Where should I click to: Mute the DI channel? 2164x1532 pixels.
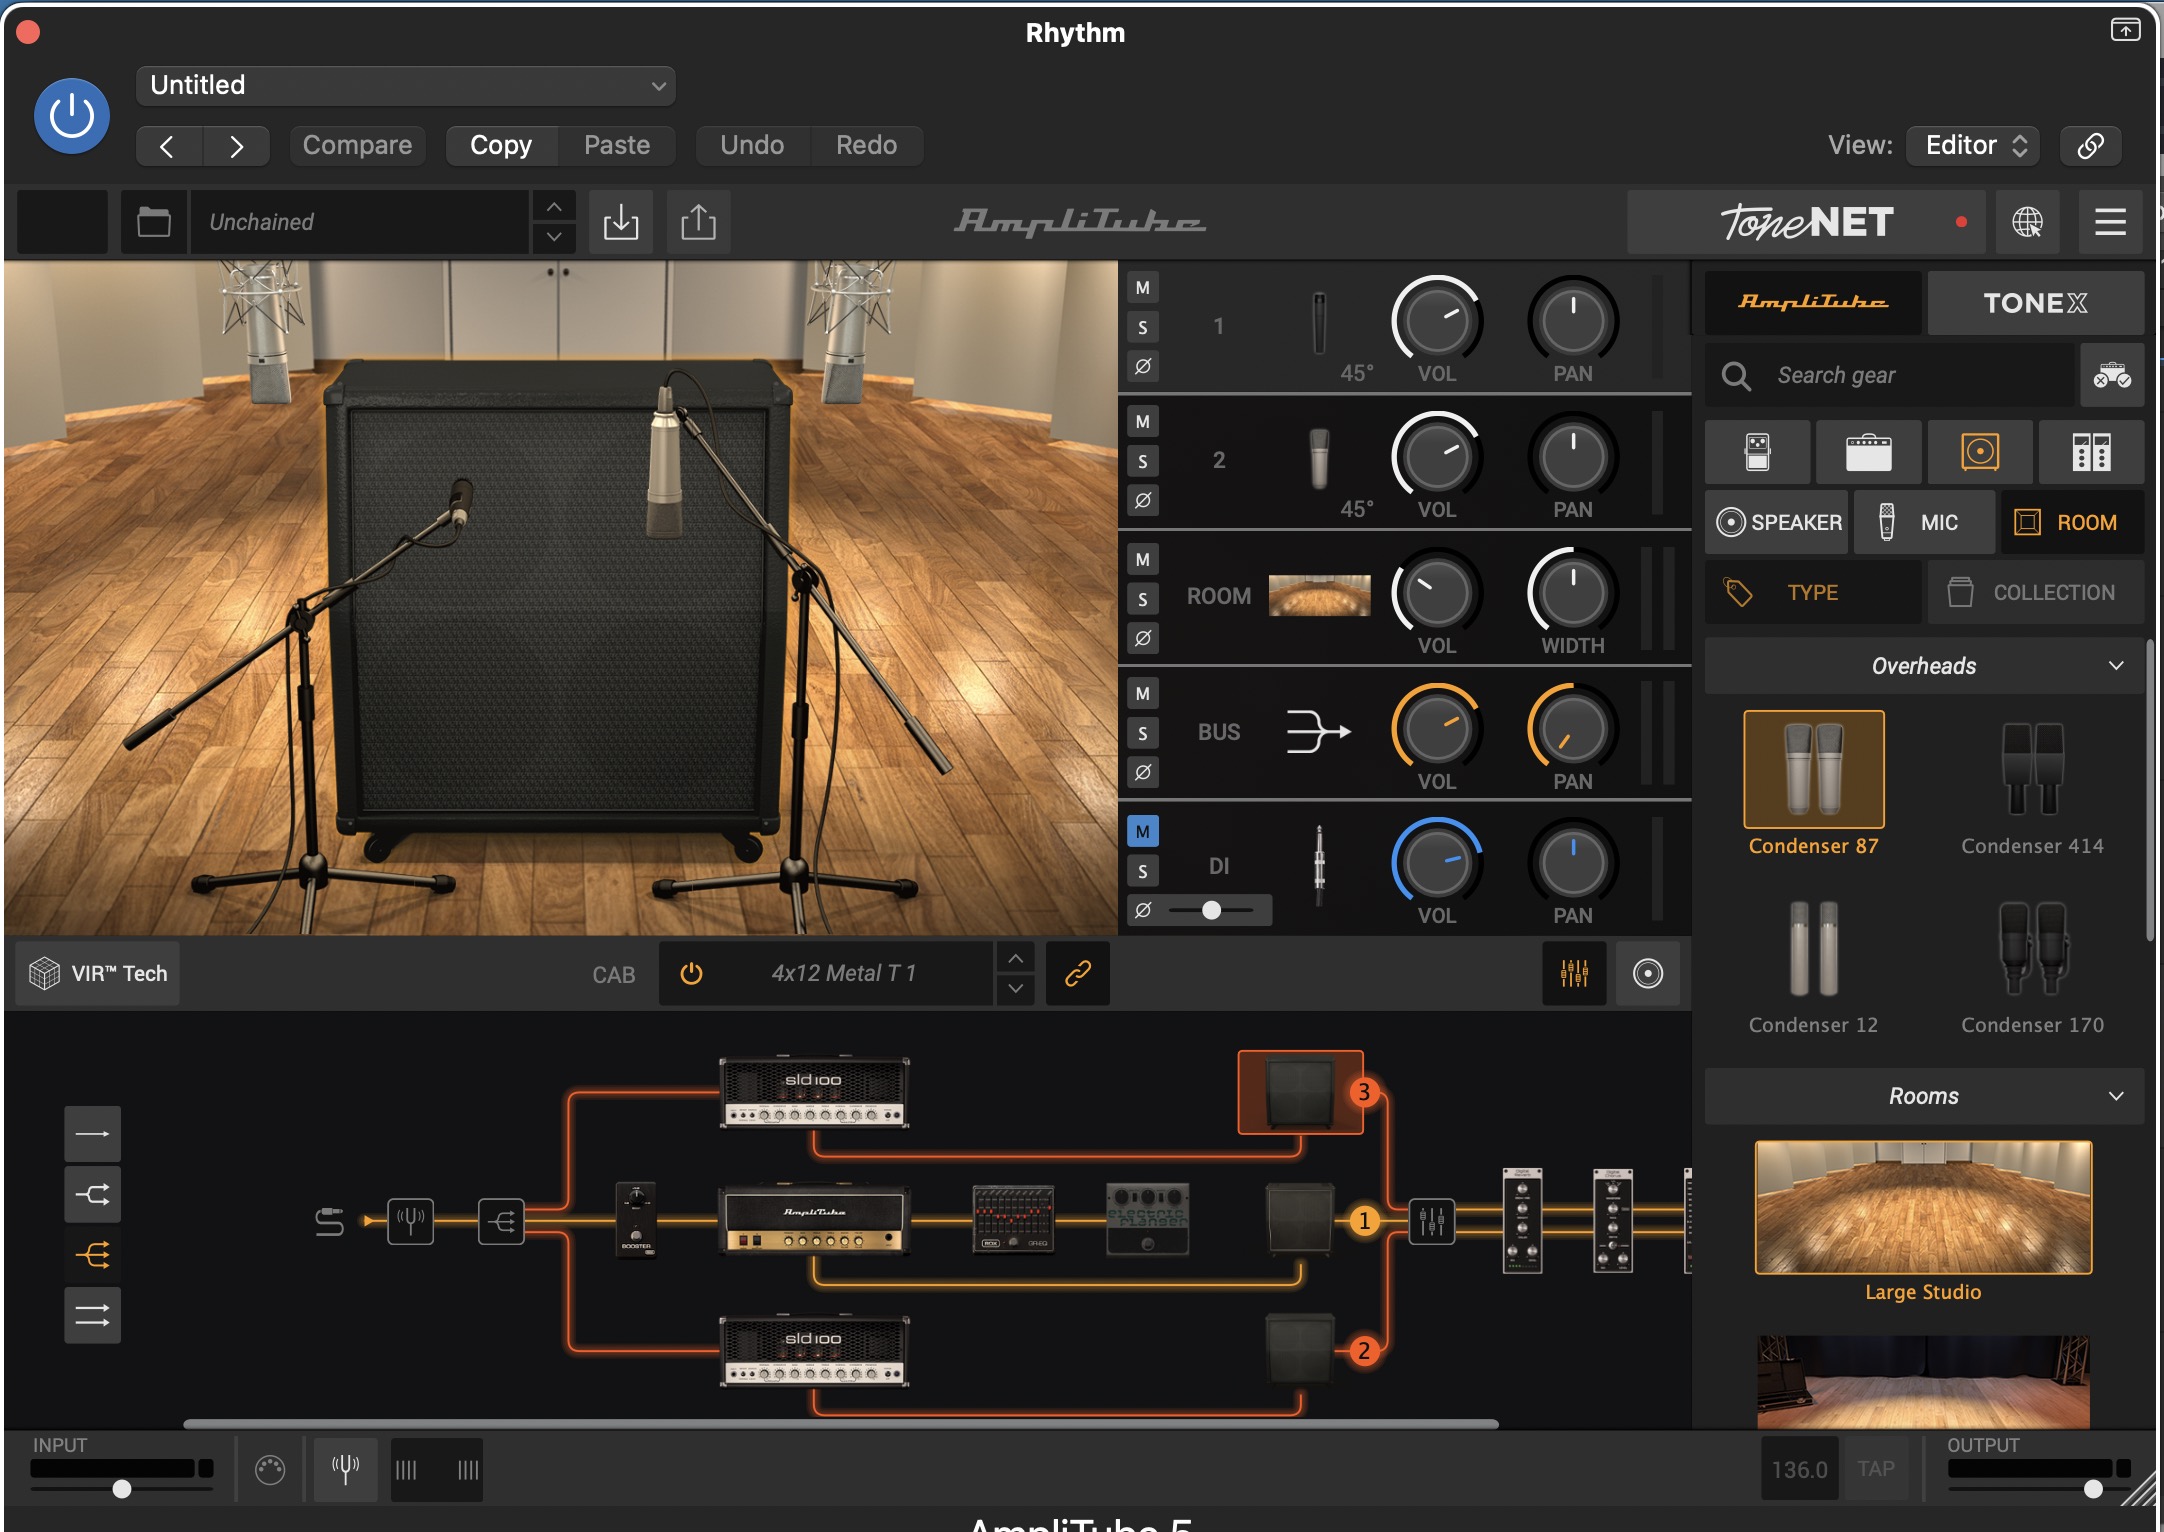tap(1142, 831)
